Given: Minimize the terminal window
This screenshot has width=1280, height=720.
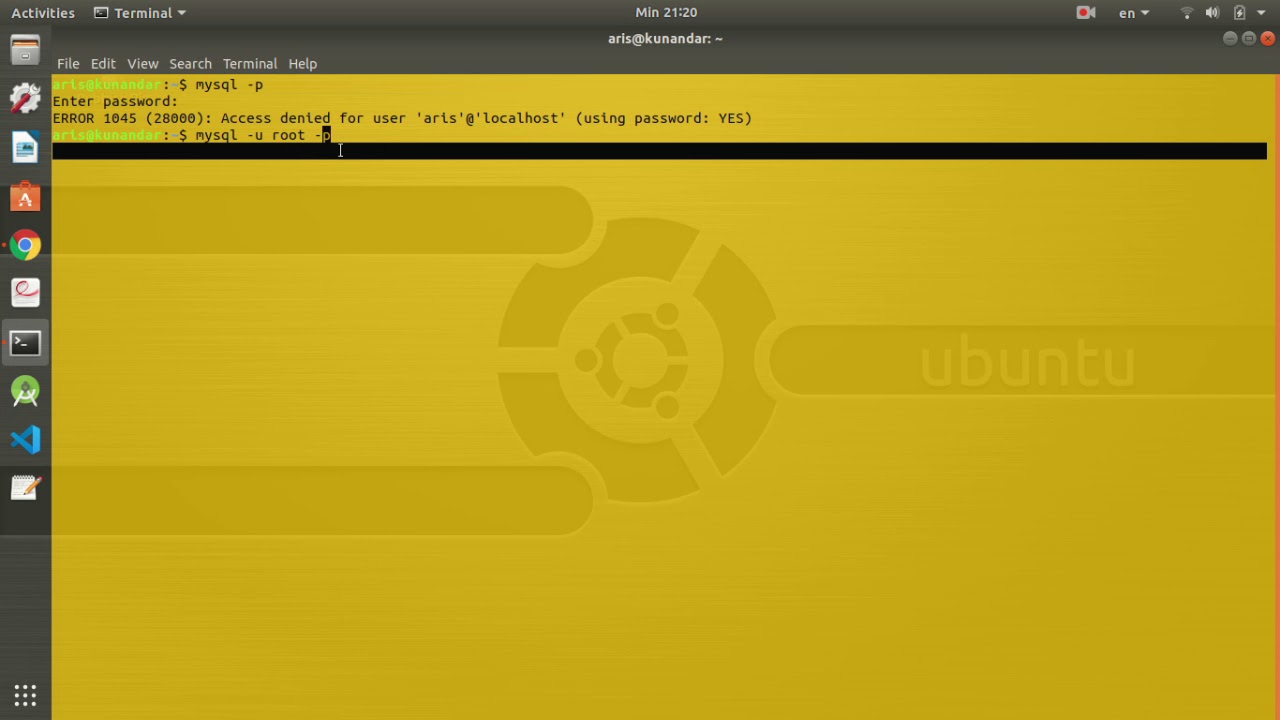Looking at the screenshot, I should coord(1230,38).
